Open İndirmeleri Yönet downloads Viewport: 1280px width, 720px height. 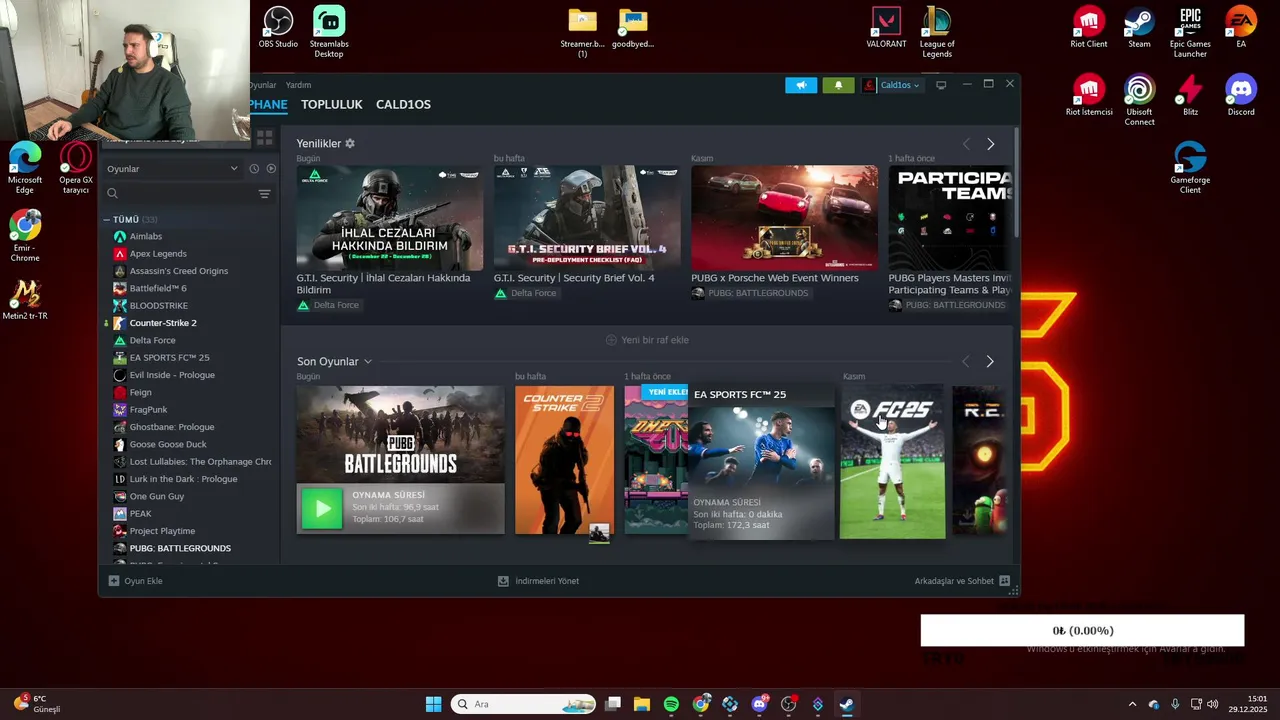pyautogui.click(x=538, y=581)
